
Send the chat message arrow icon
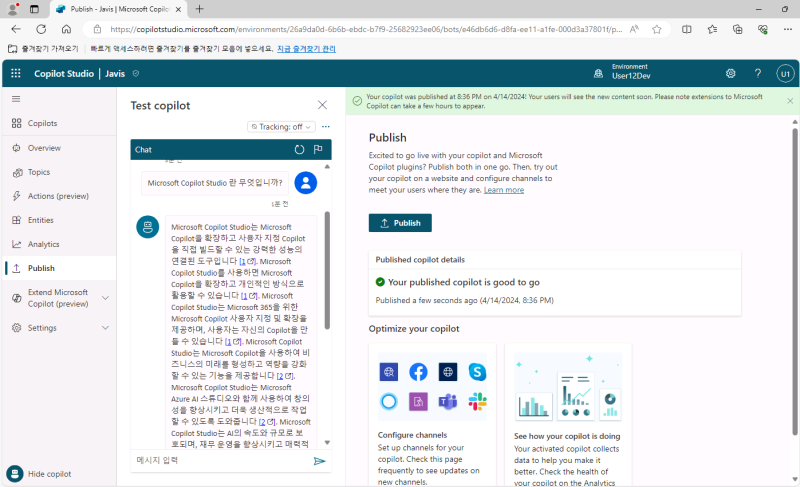319,461
